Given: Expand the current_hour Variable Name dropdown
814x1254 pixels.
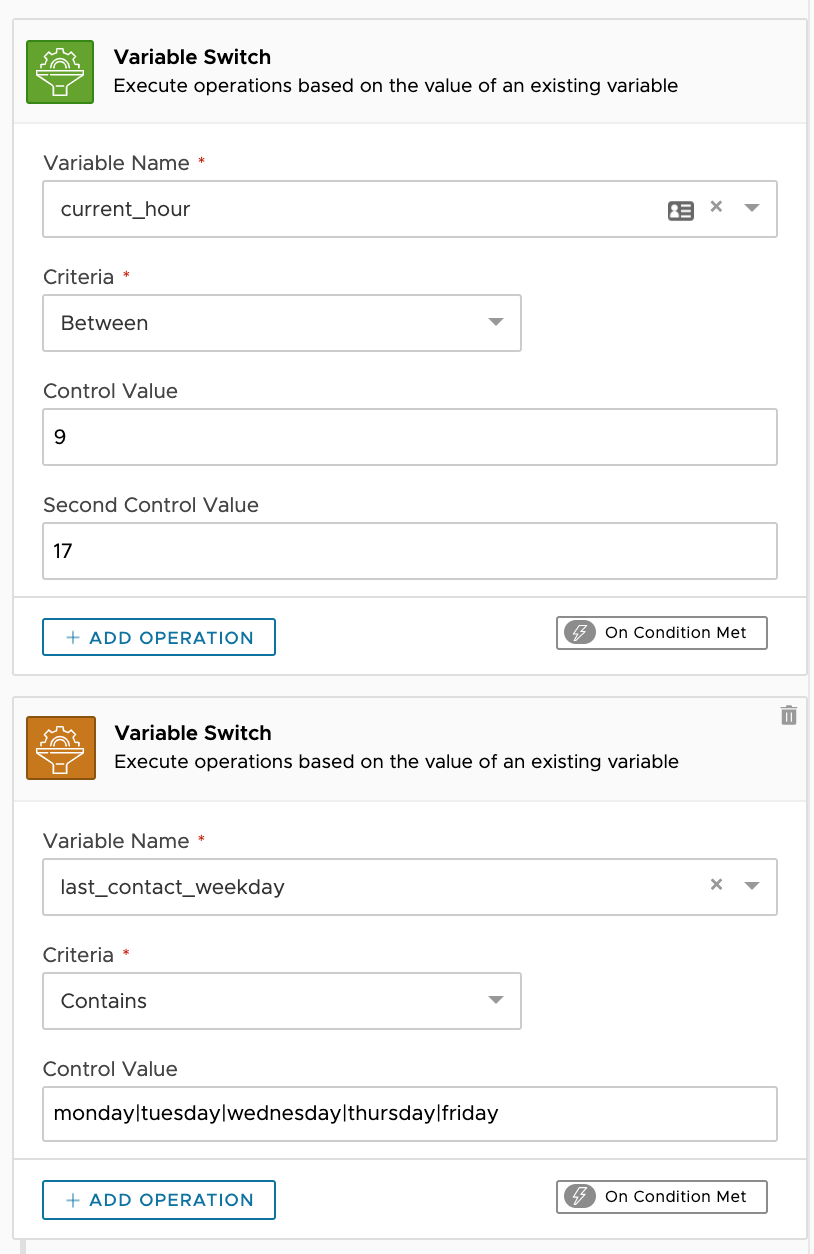Looking at the screenshot, I should (753, 208).
